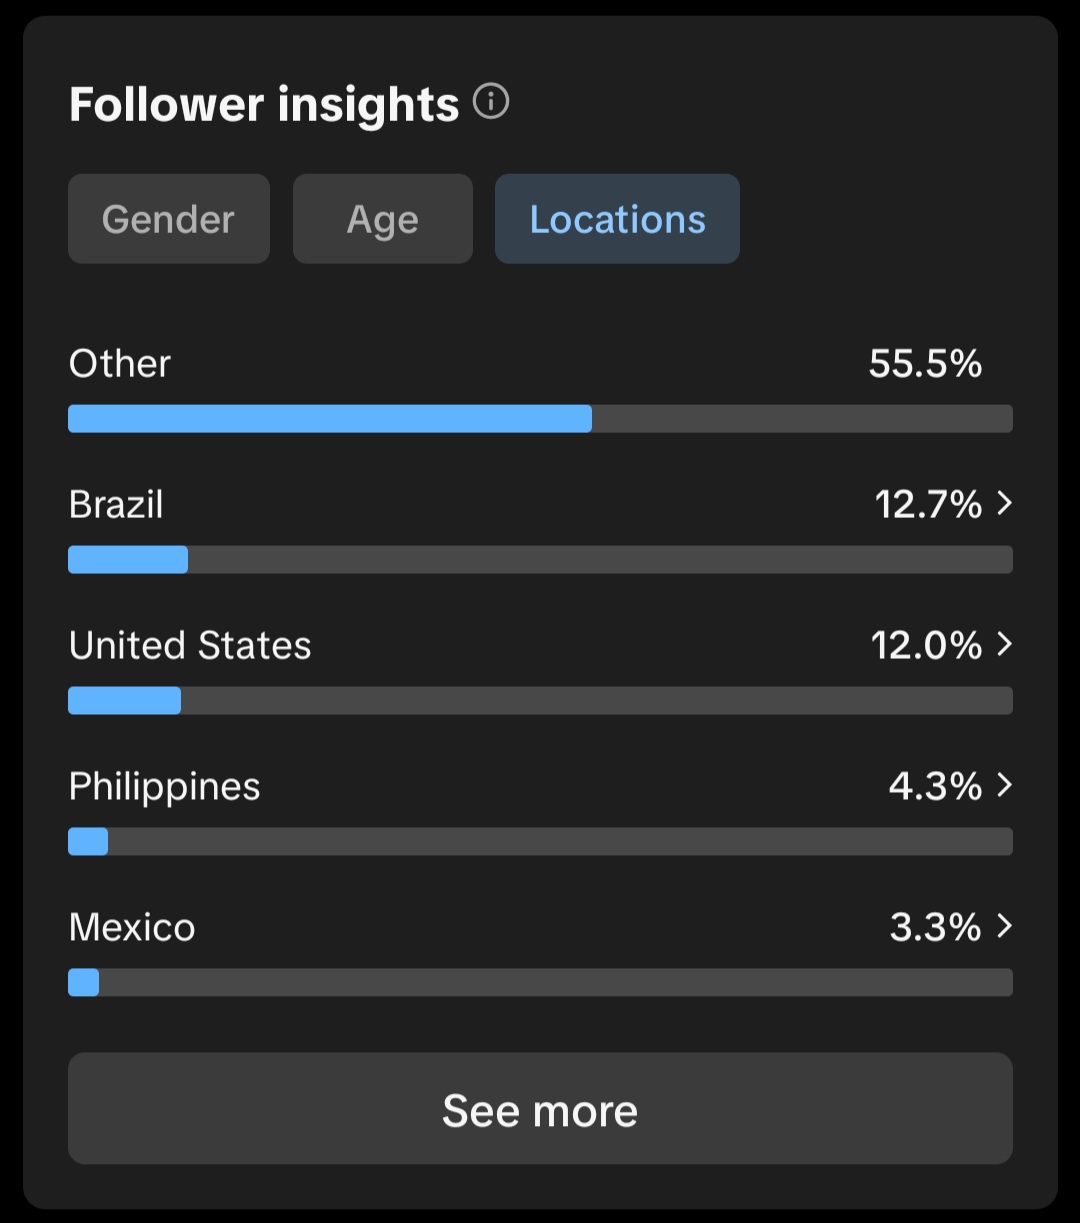Click the Other progress bar

tap(540, 418)
